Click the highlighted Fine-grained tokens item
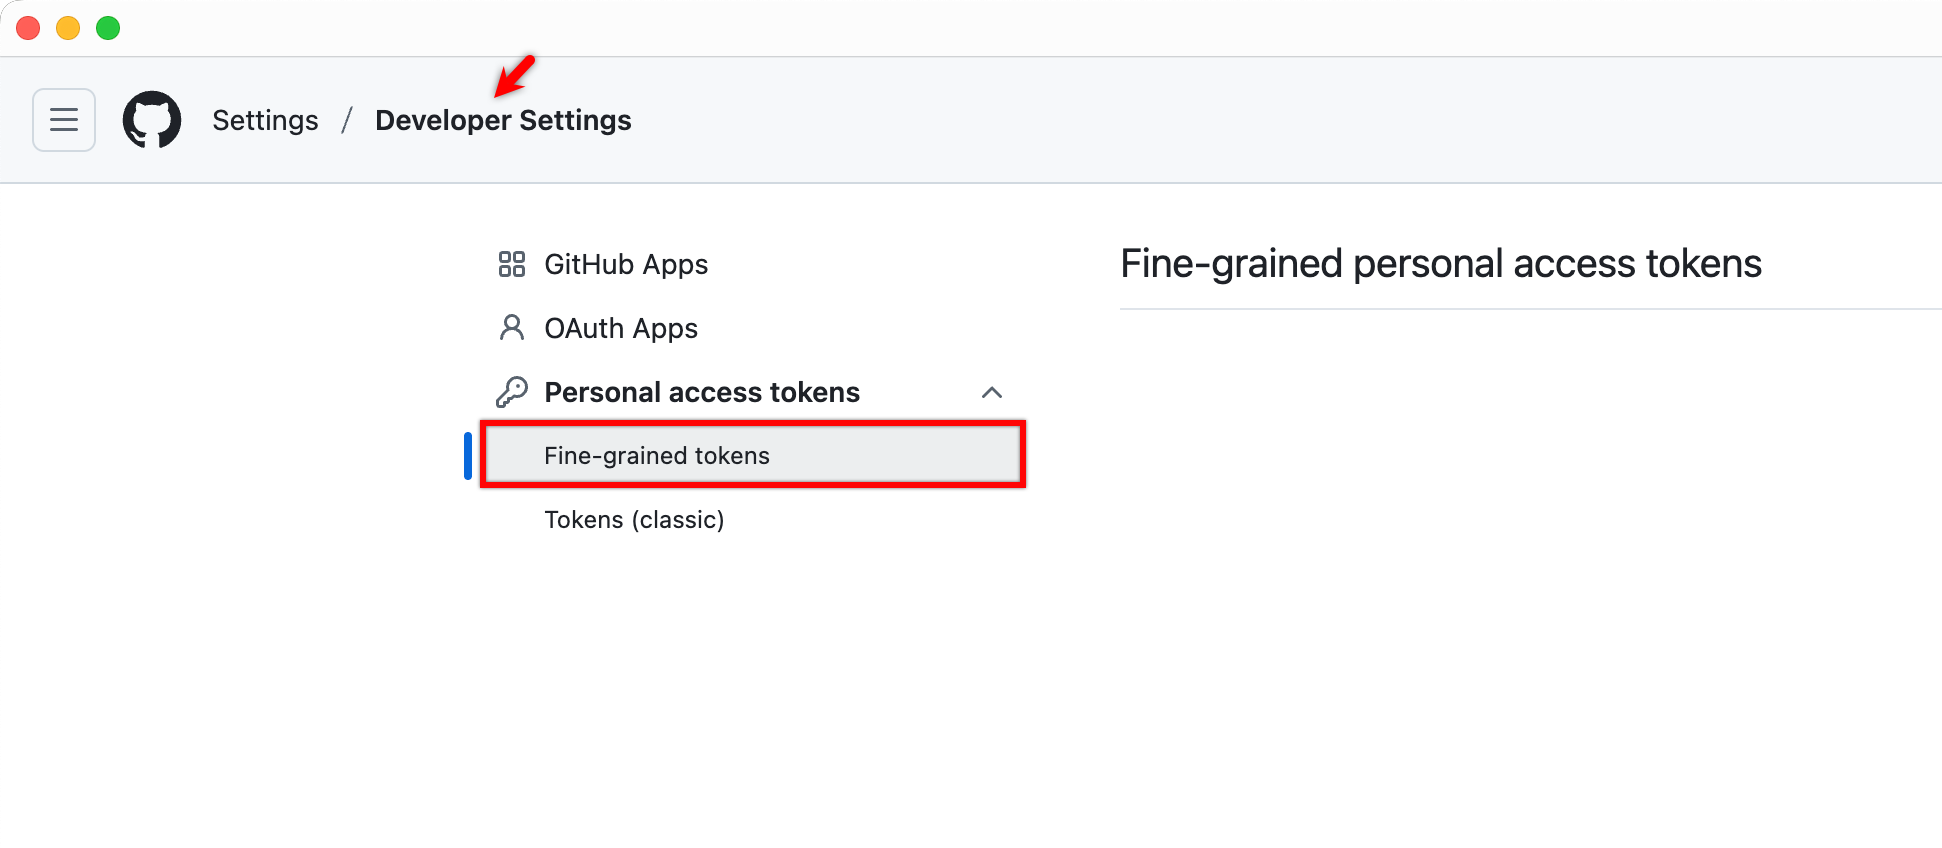Viewport: 1942px width, 848px height. [x=656, y=455]
